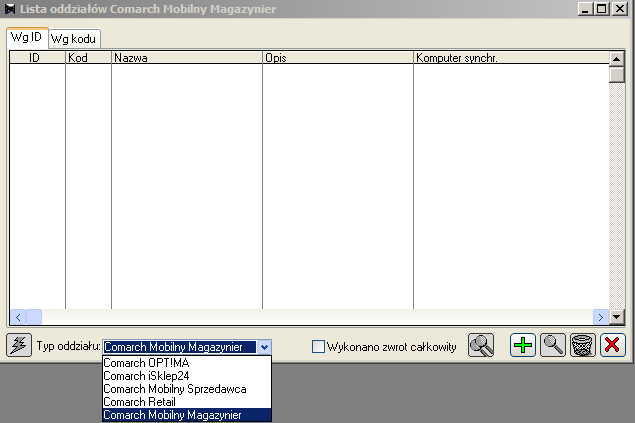The width and height of the screenshot is (635, 423).
Task: Click the trash bin delete icon
Action: pyautogui.click(x=583, y=345)
